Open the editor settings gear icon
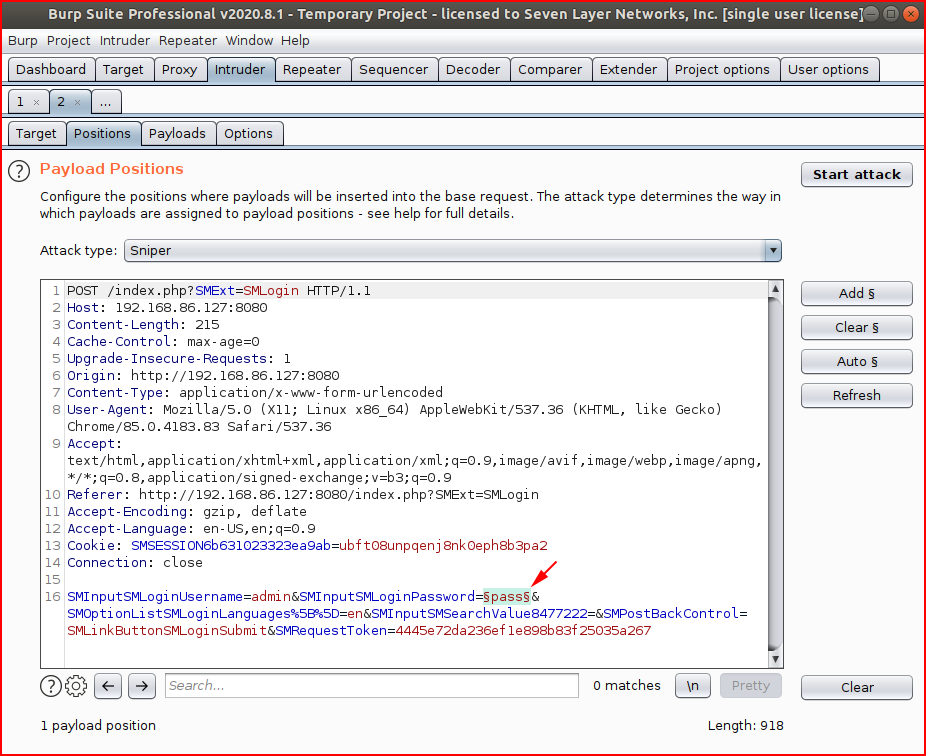 pos(76,686)
